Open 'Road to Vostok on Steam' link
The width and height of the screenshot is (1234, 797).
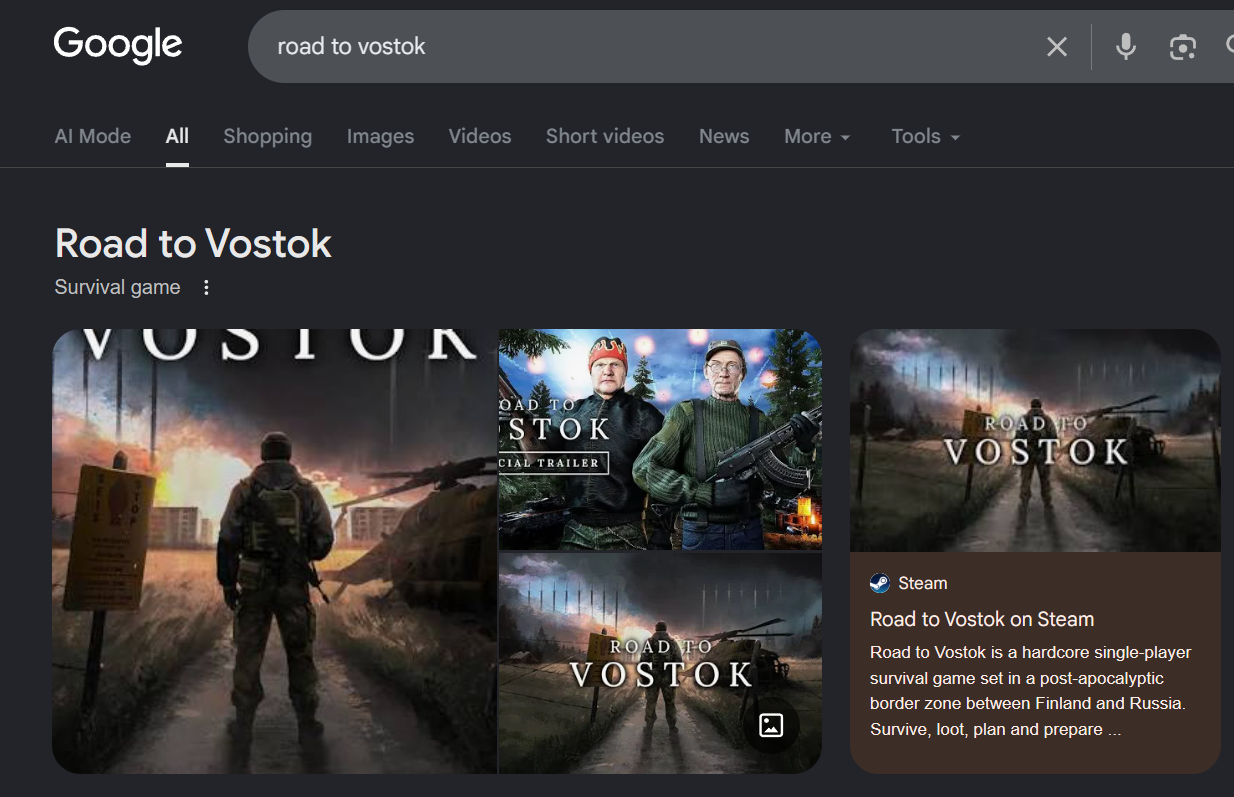982,619
